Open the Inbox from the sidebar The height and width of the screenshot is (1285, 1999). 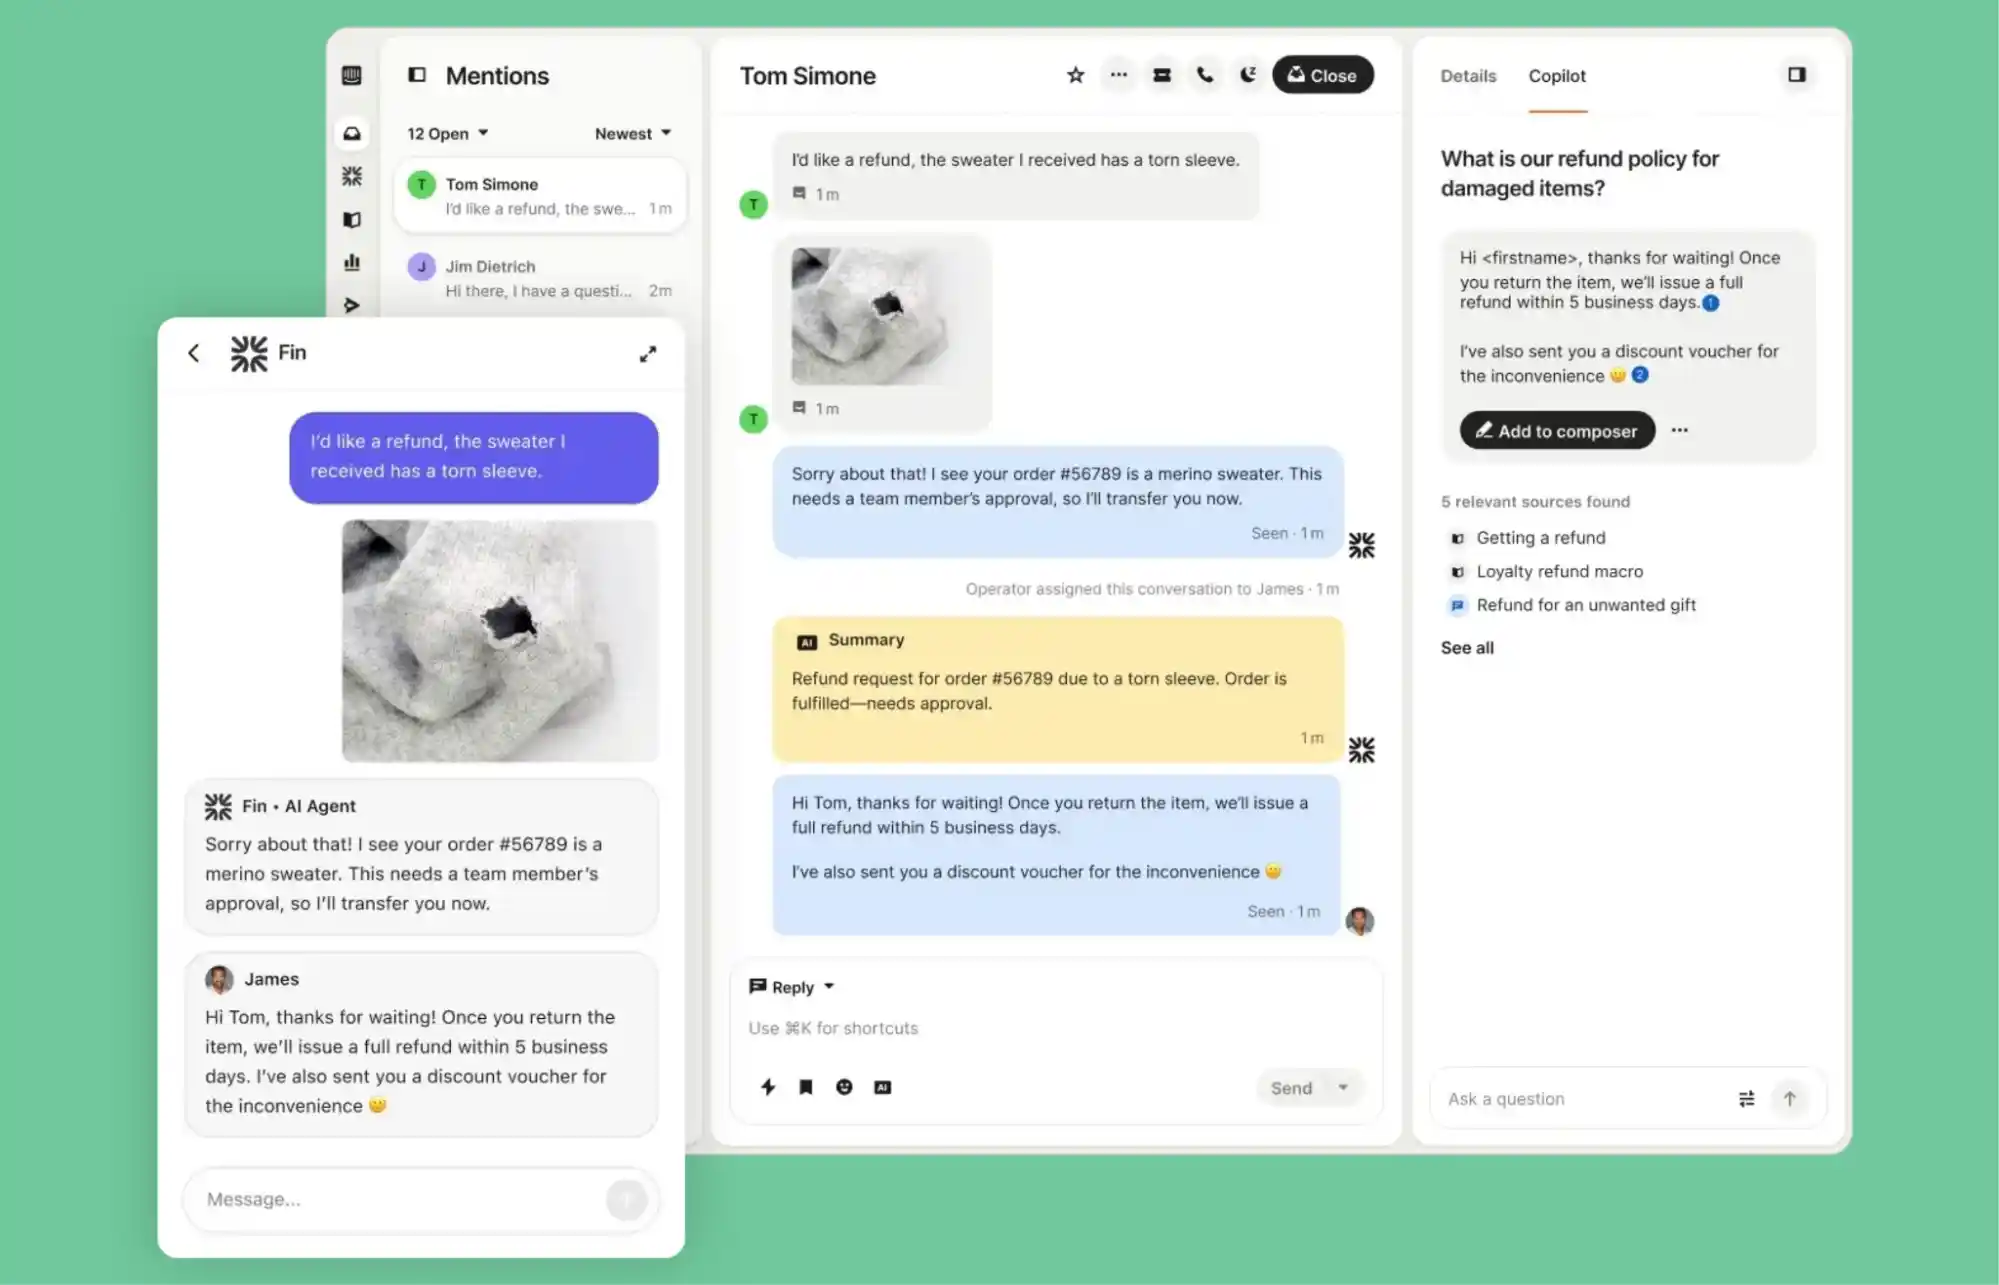[352, 133]
